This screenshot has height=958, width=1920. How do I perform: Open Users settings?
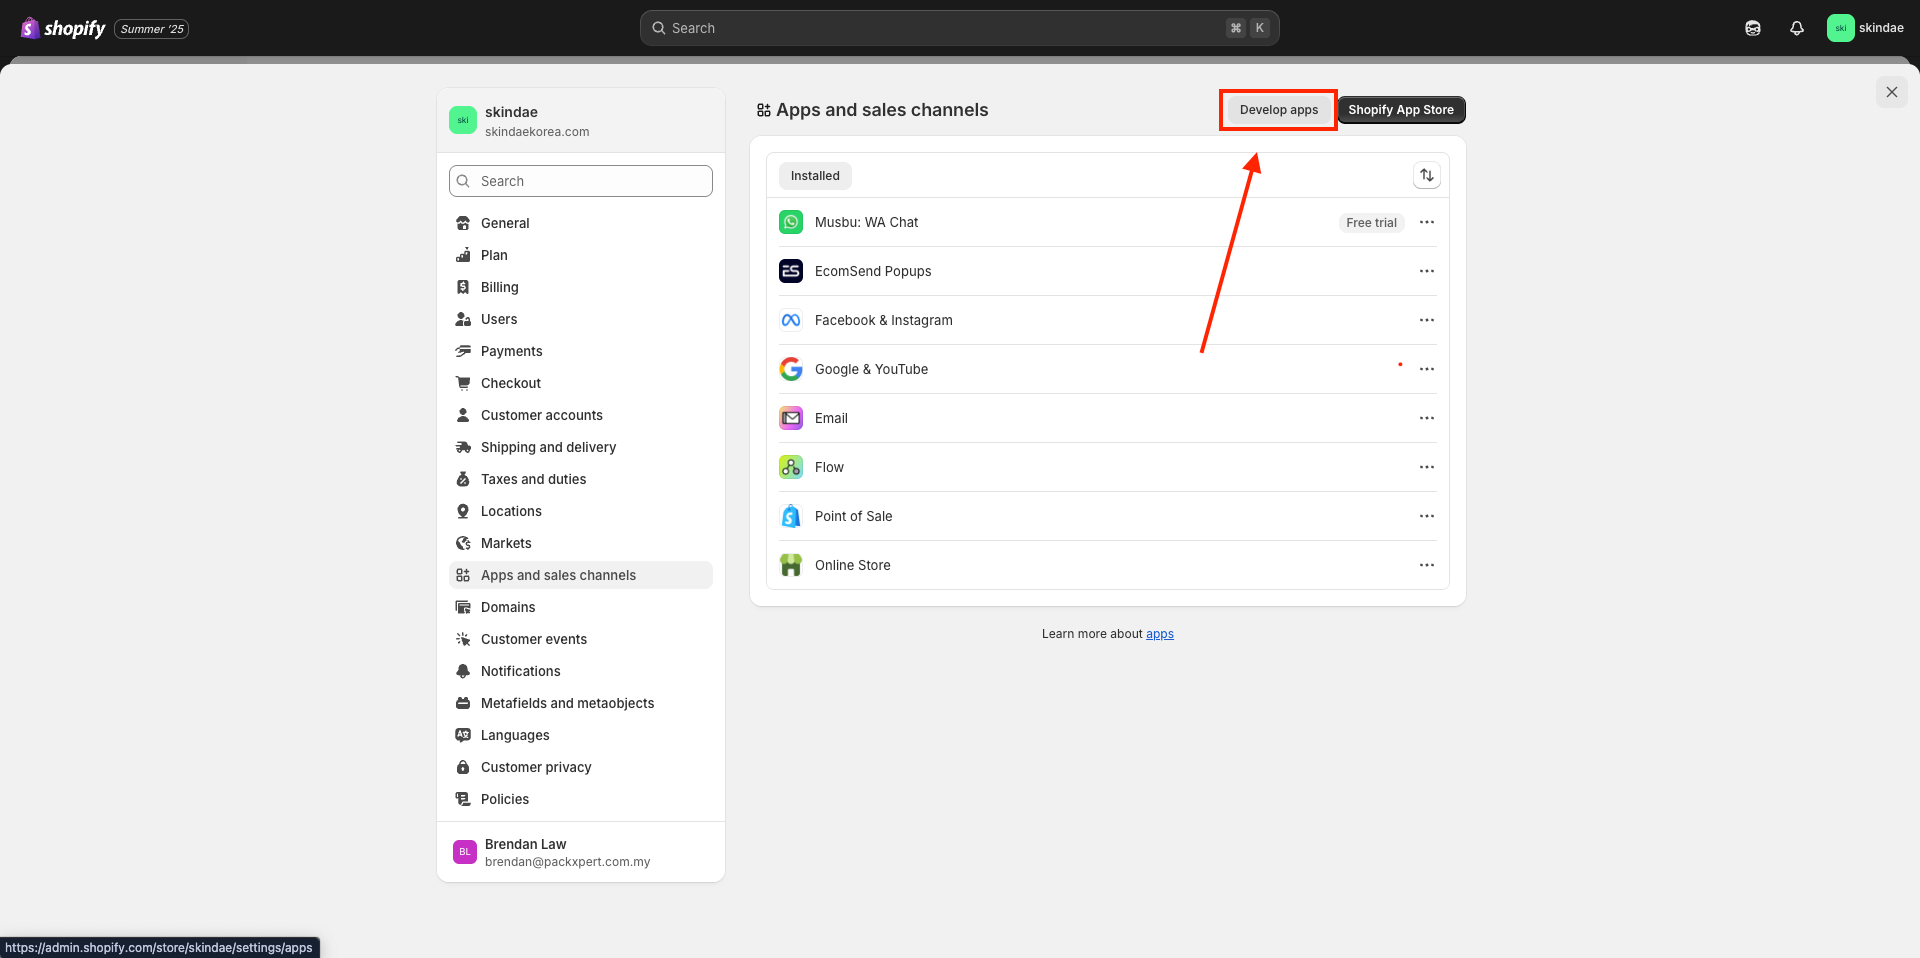(581, 319)
